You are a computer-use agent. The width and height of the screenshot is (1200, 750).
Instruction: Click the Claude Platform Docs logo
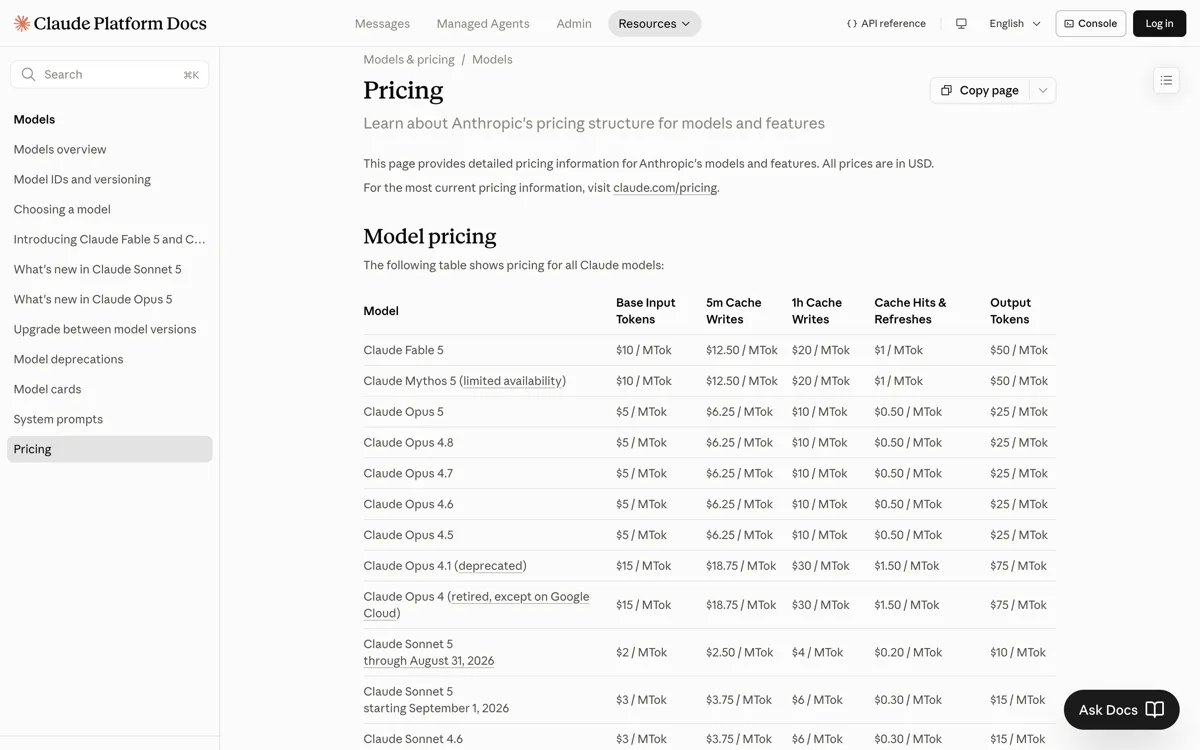click(x=110, y=23)
